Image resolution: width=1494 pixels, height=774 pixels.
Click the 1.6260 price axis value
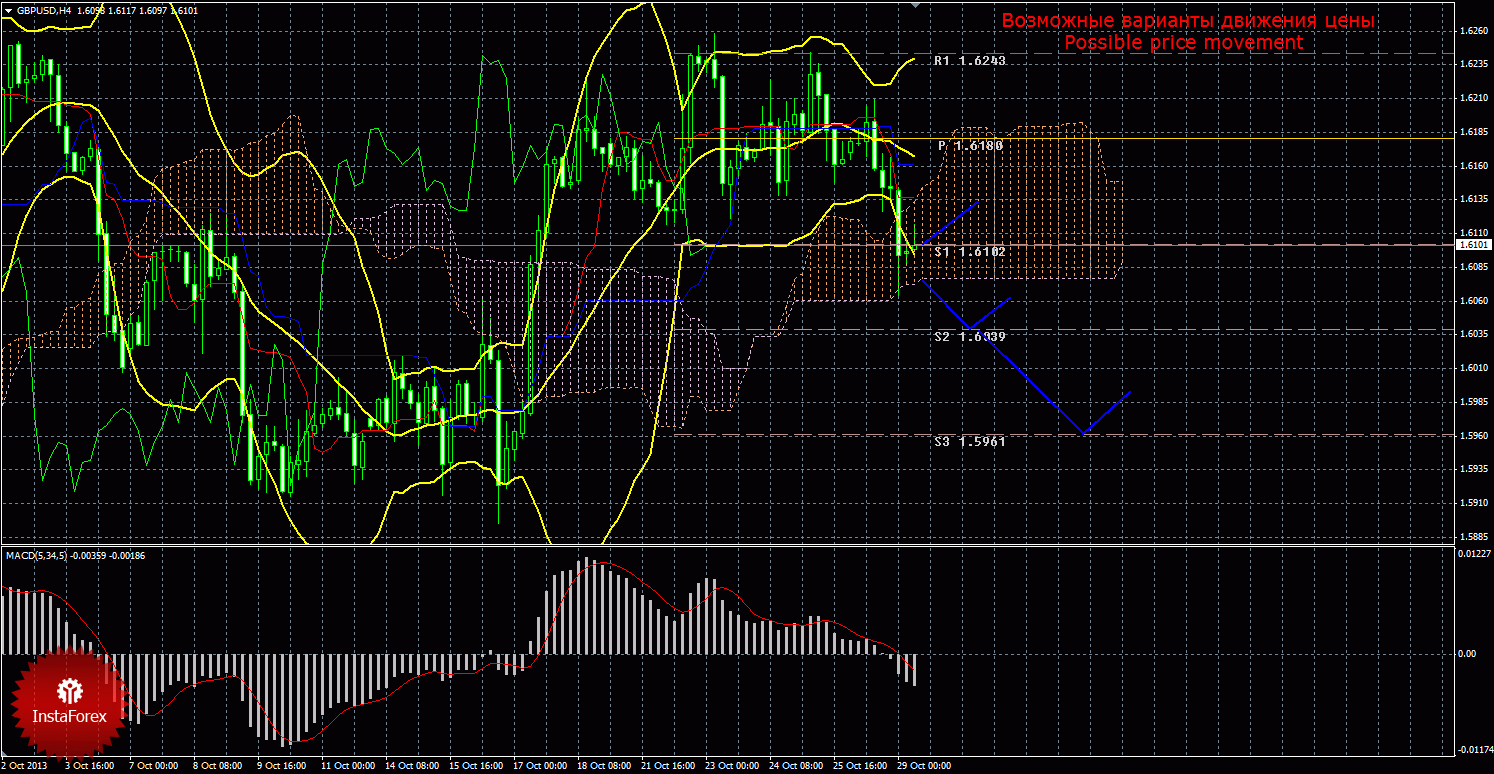pos(1473,30)
